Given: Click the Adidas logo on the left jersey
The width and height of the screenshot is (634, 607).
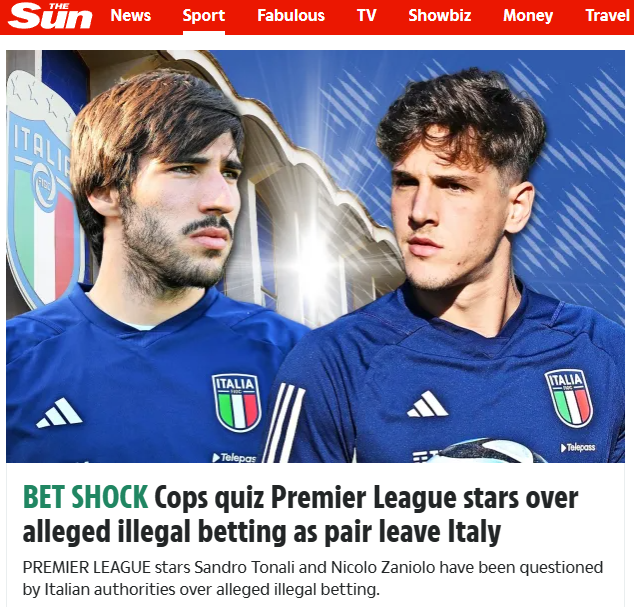Looking at the screenshot, I should coord(59,412).
